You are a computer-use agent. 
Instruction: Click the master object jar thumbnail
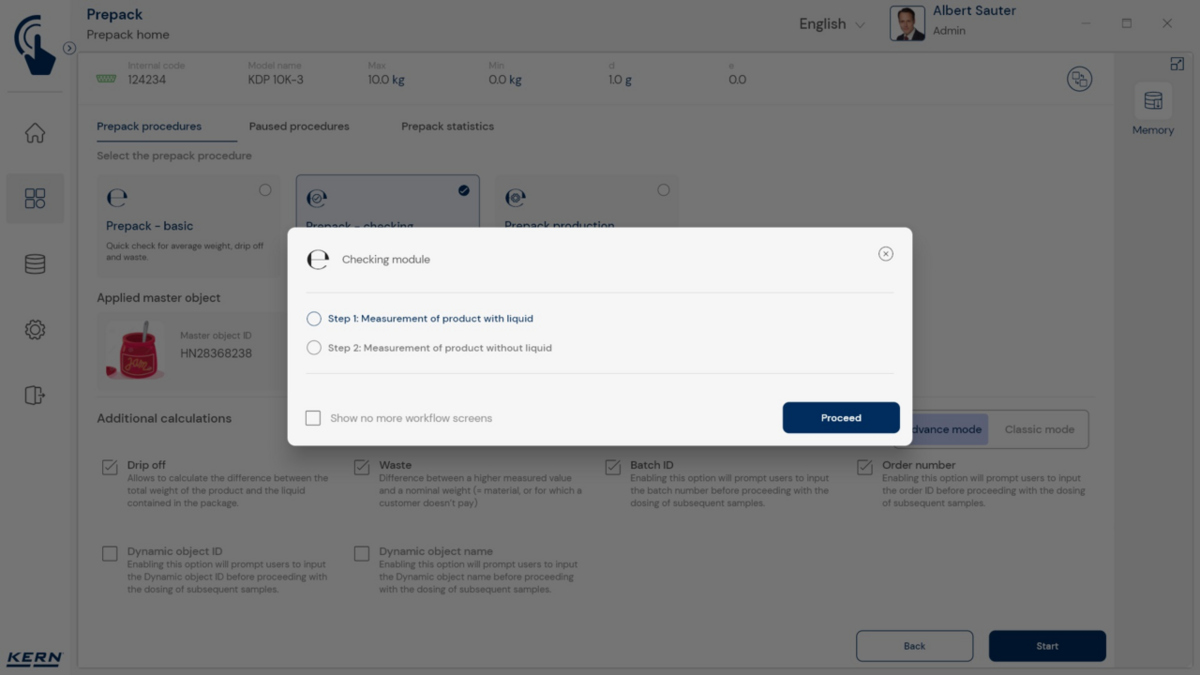coord(135,349)
